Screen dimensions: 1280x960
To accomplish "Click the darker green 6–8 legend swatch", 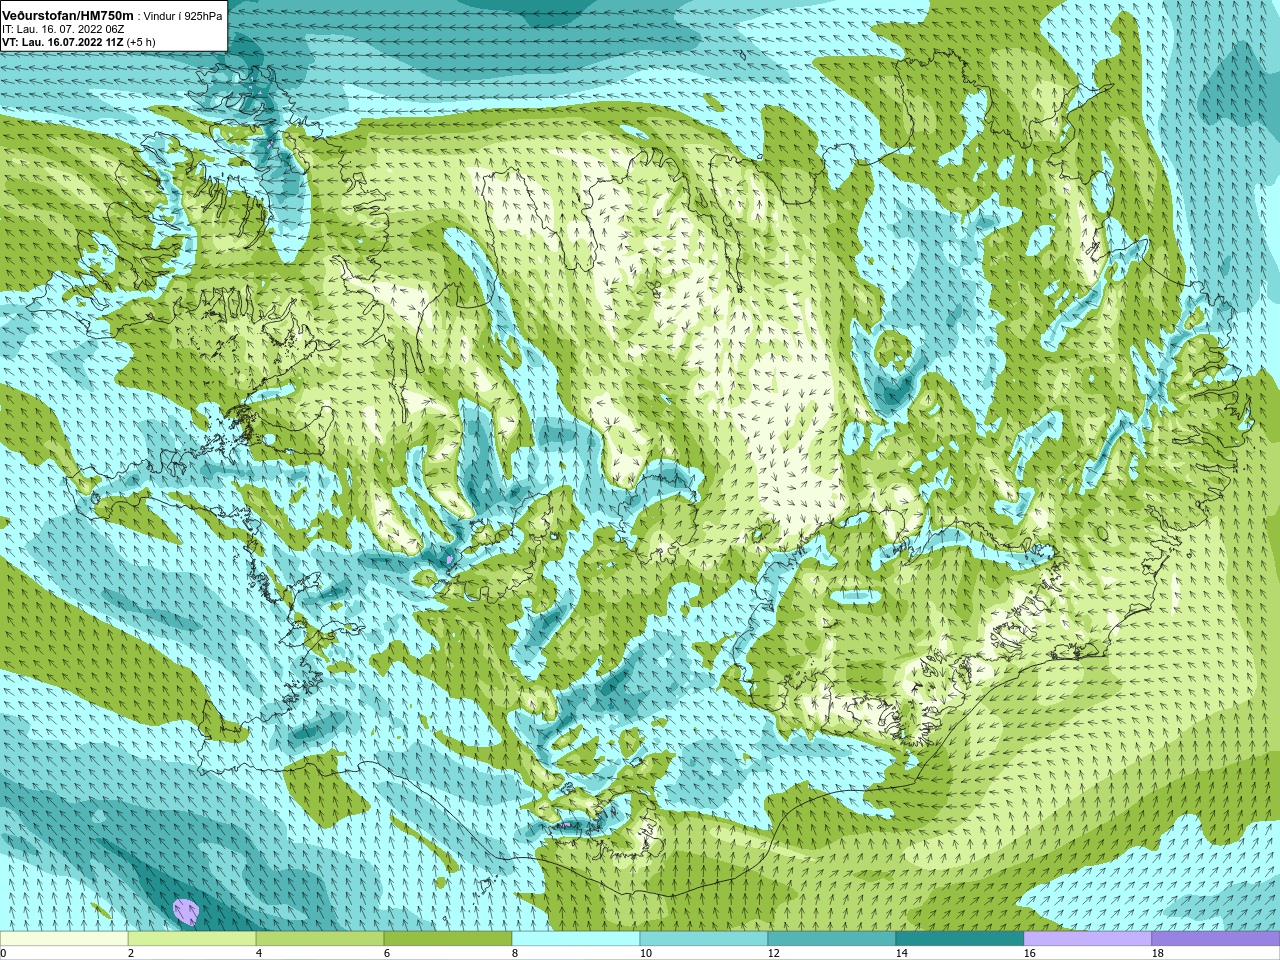I will click(448, 939).
